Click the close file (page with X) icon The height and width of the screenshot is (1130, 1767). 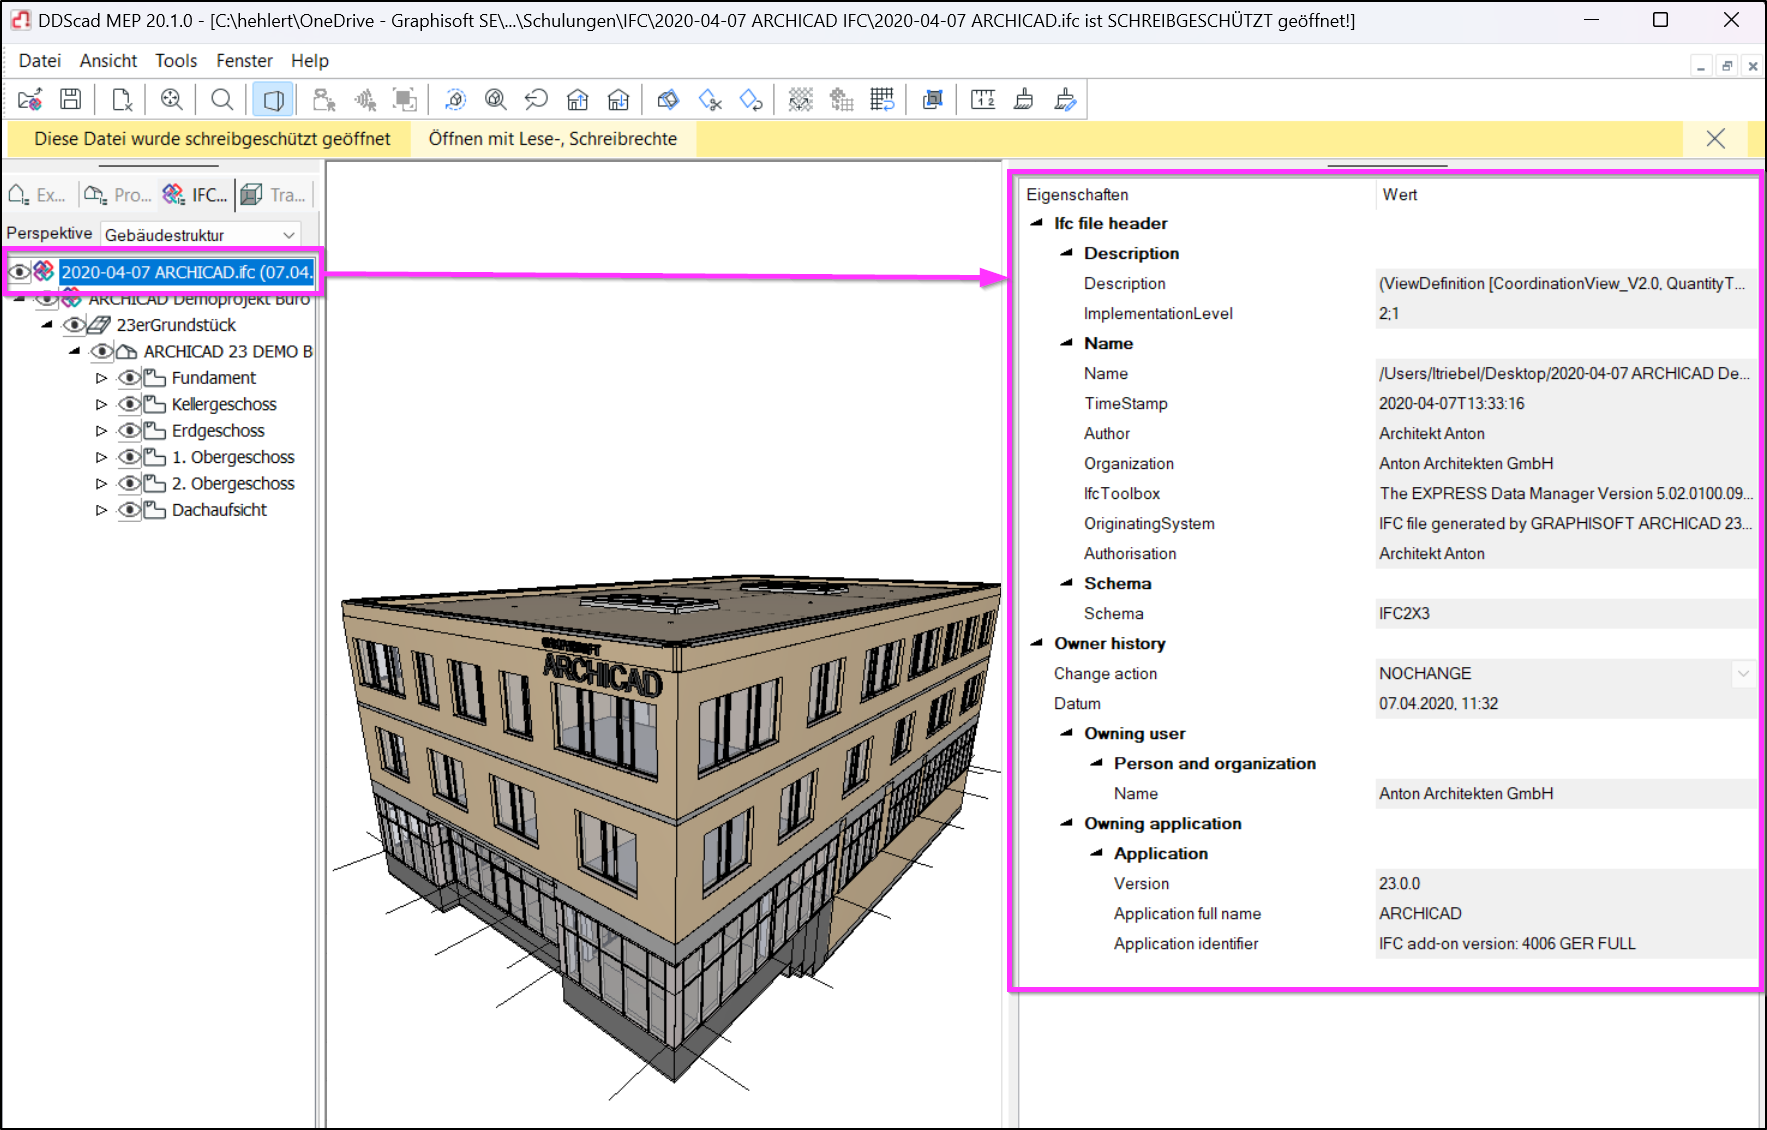coord(122,99)
